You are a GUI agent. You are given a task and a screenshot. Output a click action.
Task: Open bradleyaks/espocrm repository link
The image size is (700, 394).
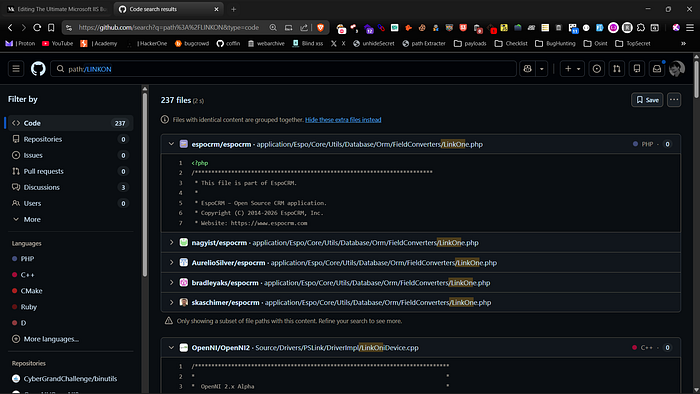(x=225, y=283)
